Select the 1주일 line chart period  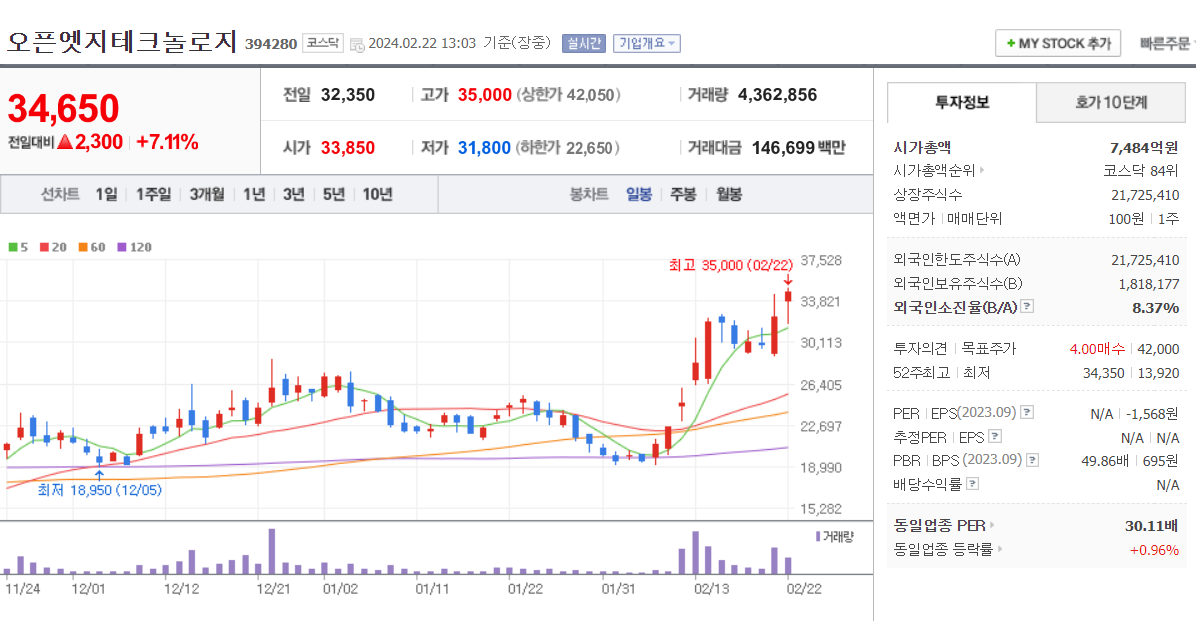pos(153,195)
